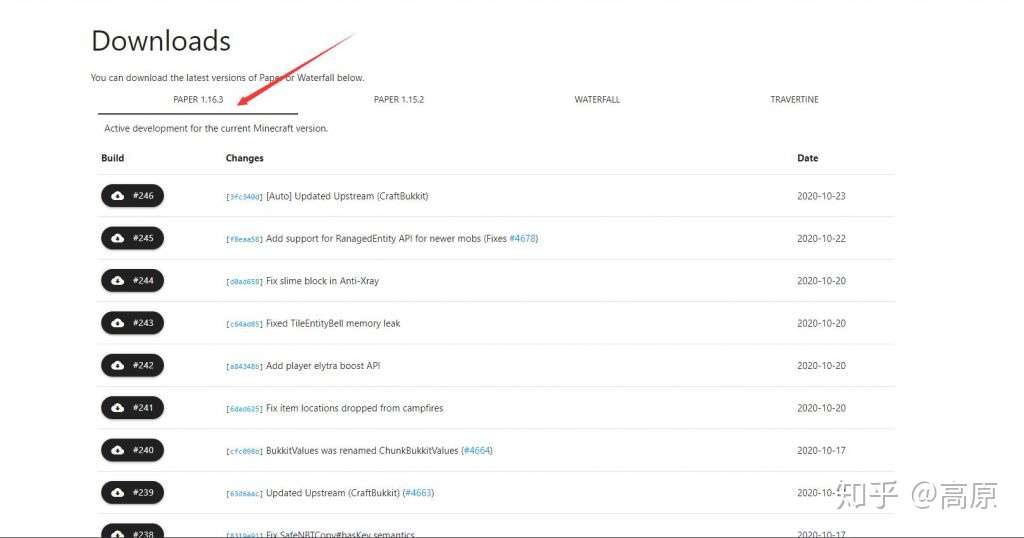The image size is (1024, 538).
Task: Open commit link for RangedEntity API change
Action: click(244, 239)
